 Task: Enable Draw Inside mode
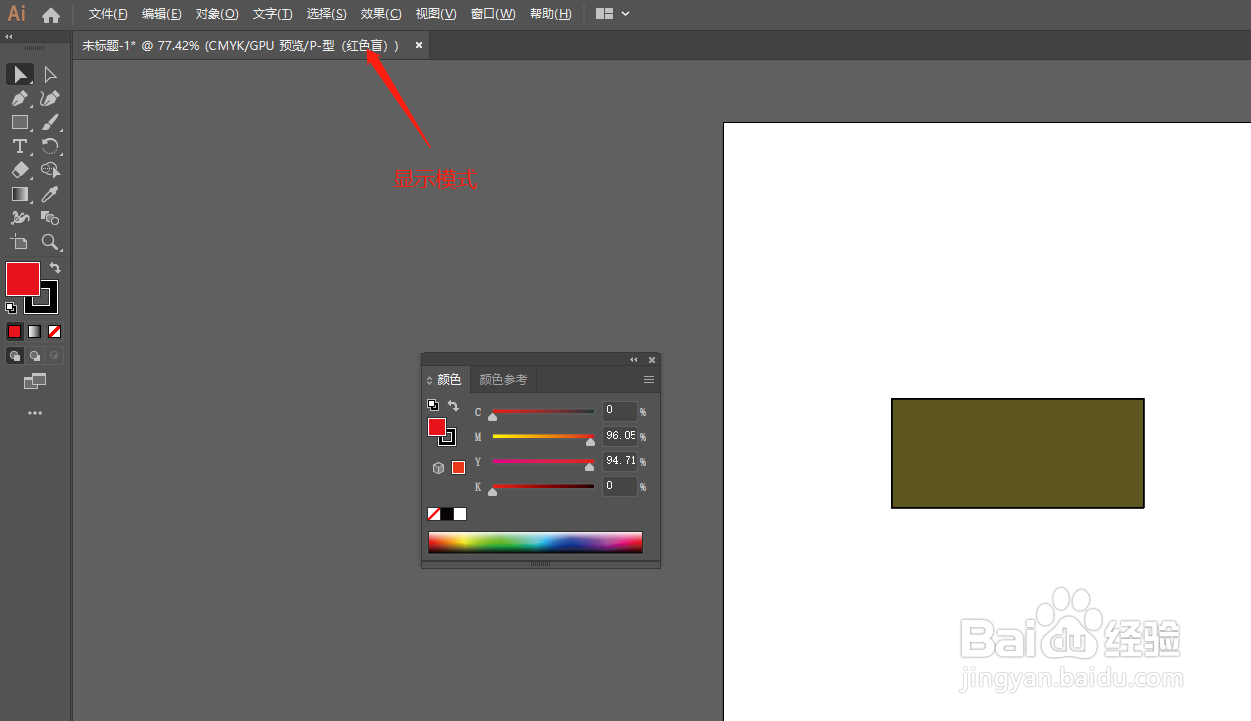55,355
